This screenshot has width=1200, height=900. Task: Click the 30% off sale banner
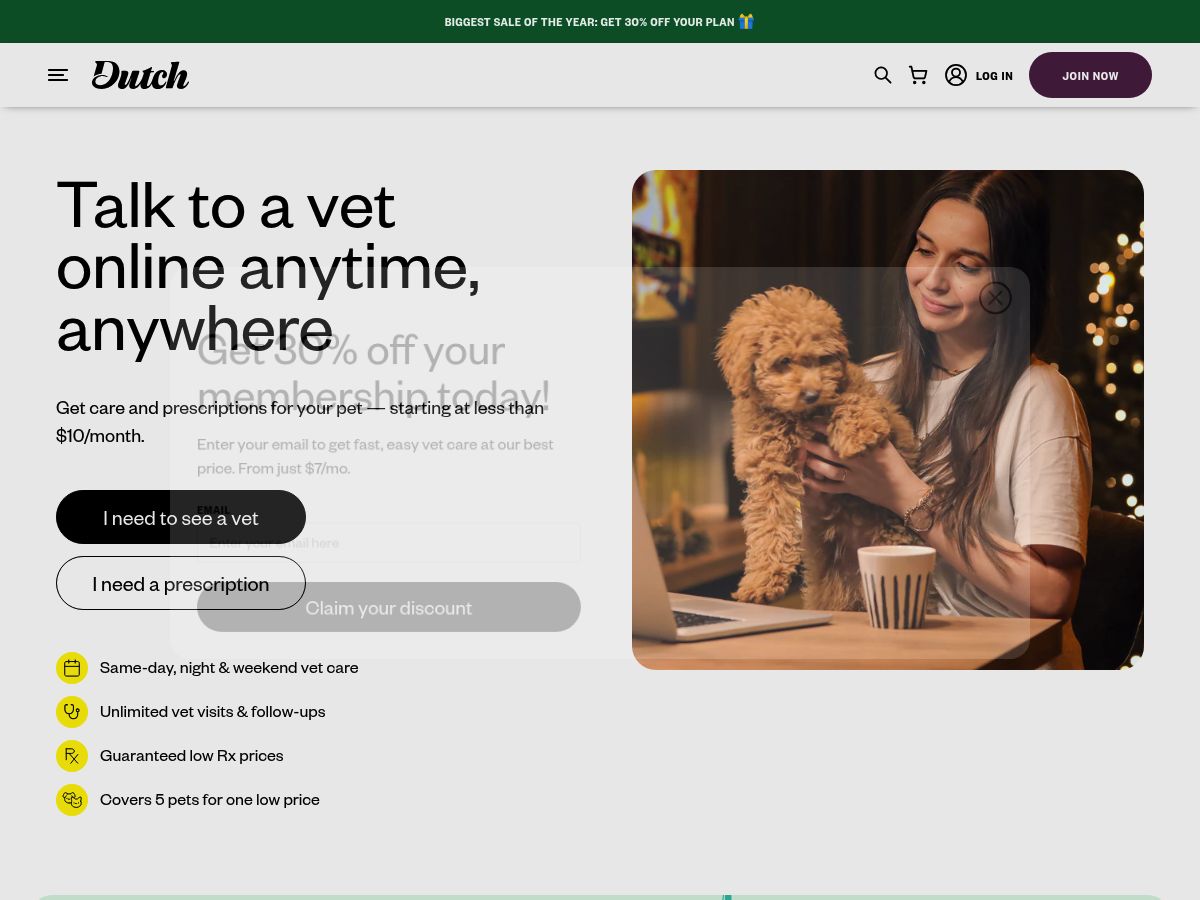click(x=600, y=21)
